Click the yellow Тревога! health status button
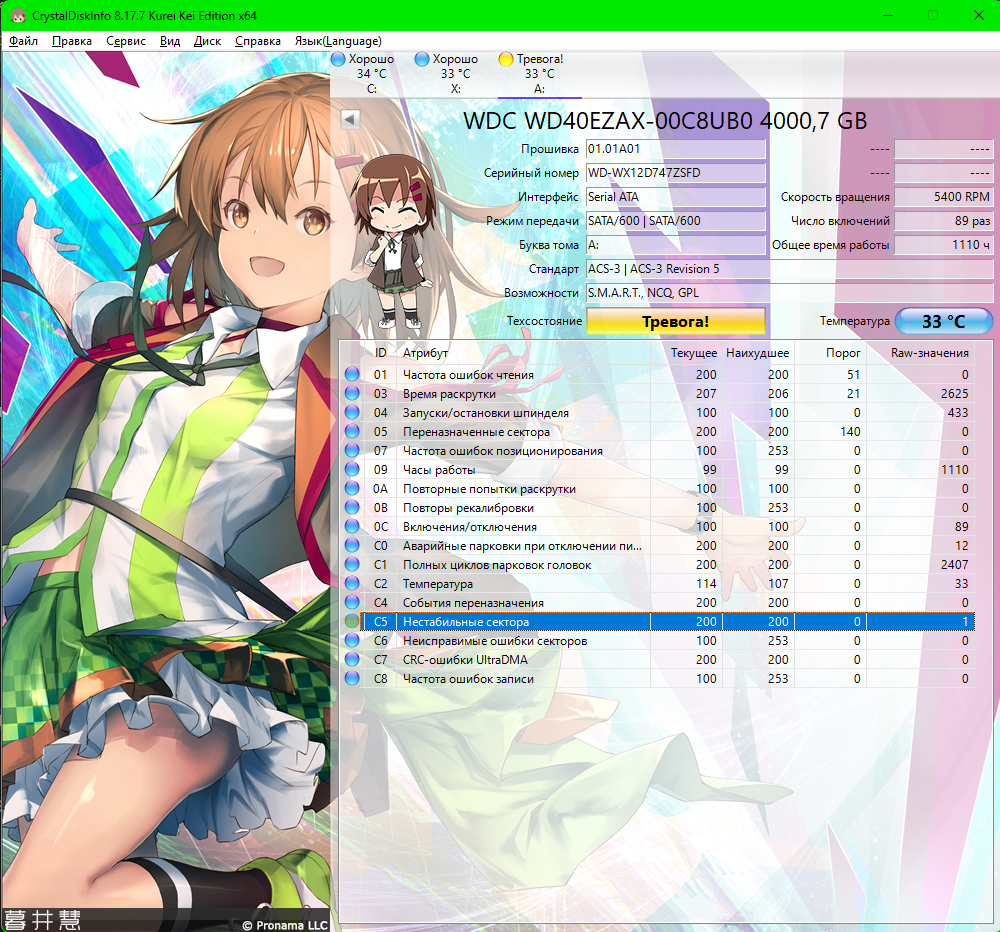 (x=675, y=322)
